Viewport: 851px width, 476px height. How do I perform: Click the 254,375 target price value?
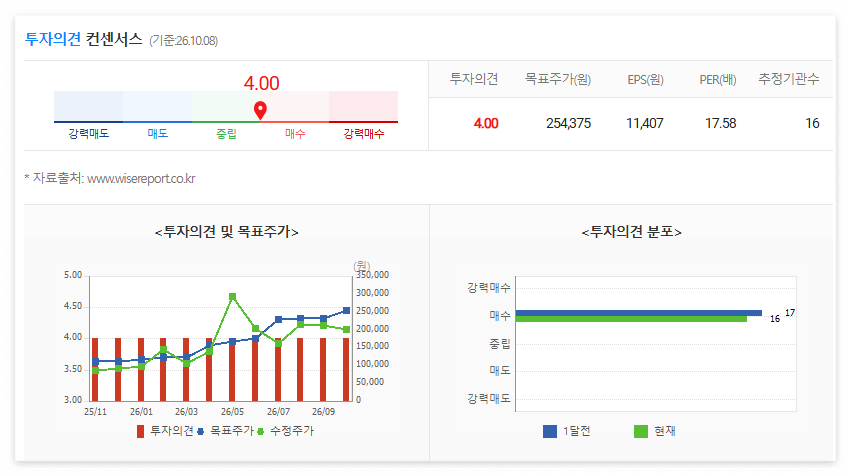pyautogui.click(x=568, y=123)
